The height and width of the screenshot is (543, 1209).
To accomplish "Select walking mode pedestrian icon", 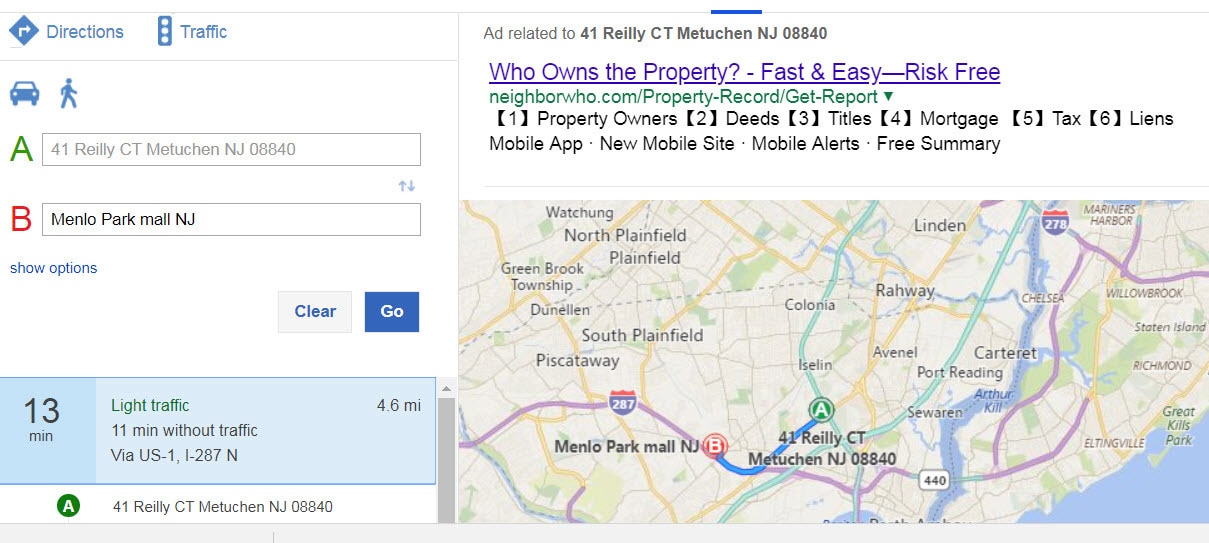I will [68, 93].
